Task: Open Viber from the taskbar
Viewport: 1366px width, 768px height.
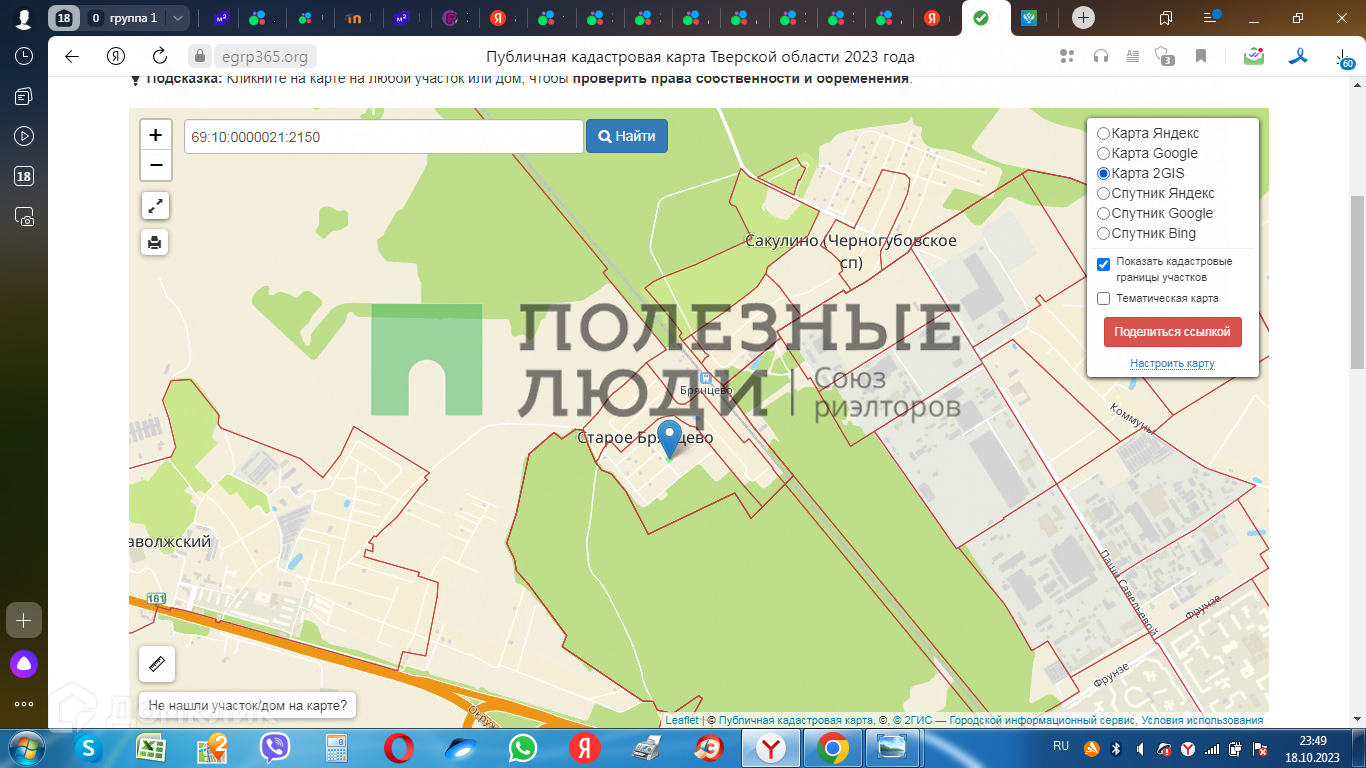Action: tap(275, 748)
